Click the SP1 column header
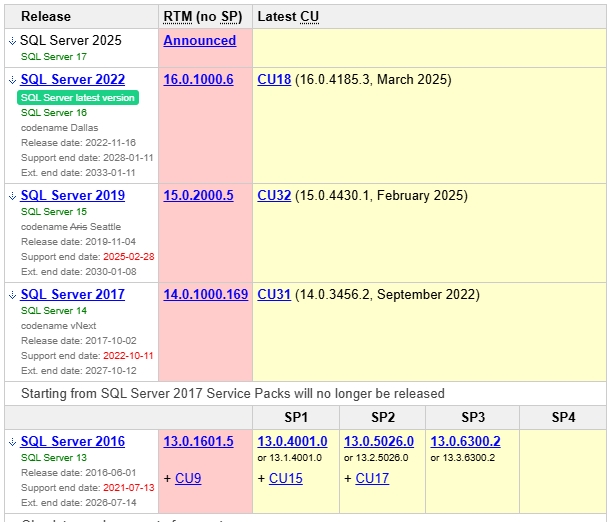Viewport: 616px width, 522px height. click(296, 417)
